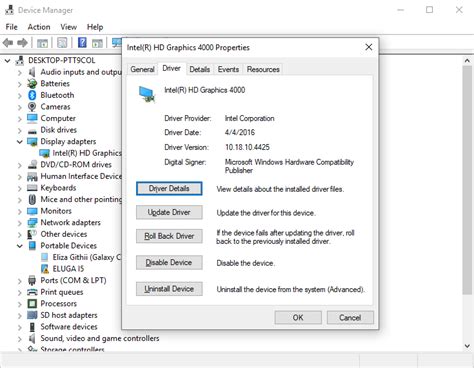Select driver date text 4/4/2016

(240, 132)
